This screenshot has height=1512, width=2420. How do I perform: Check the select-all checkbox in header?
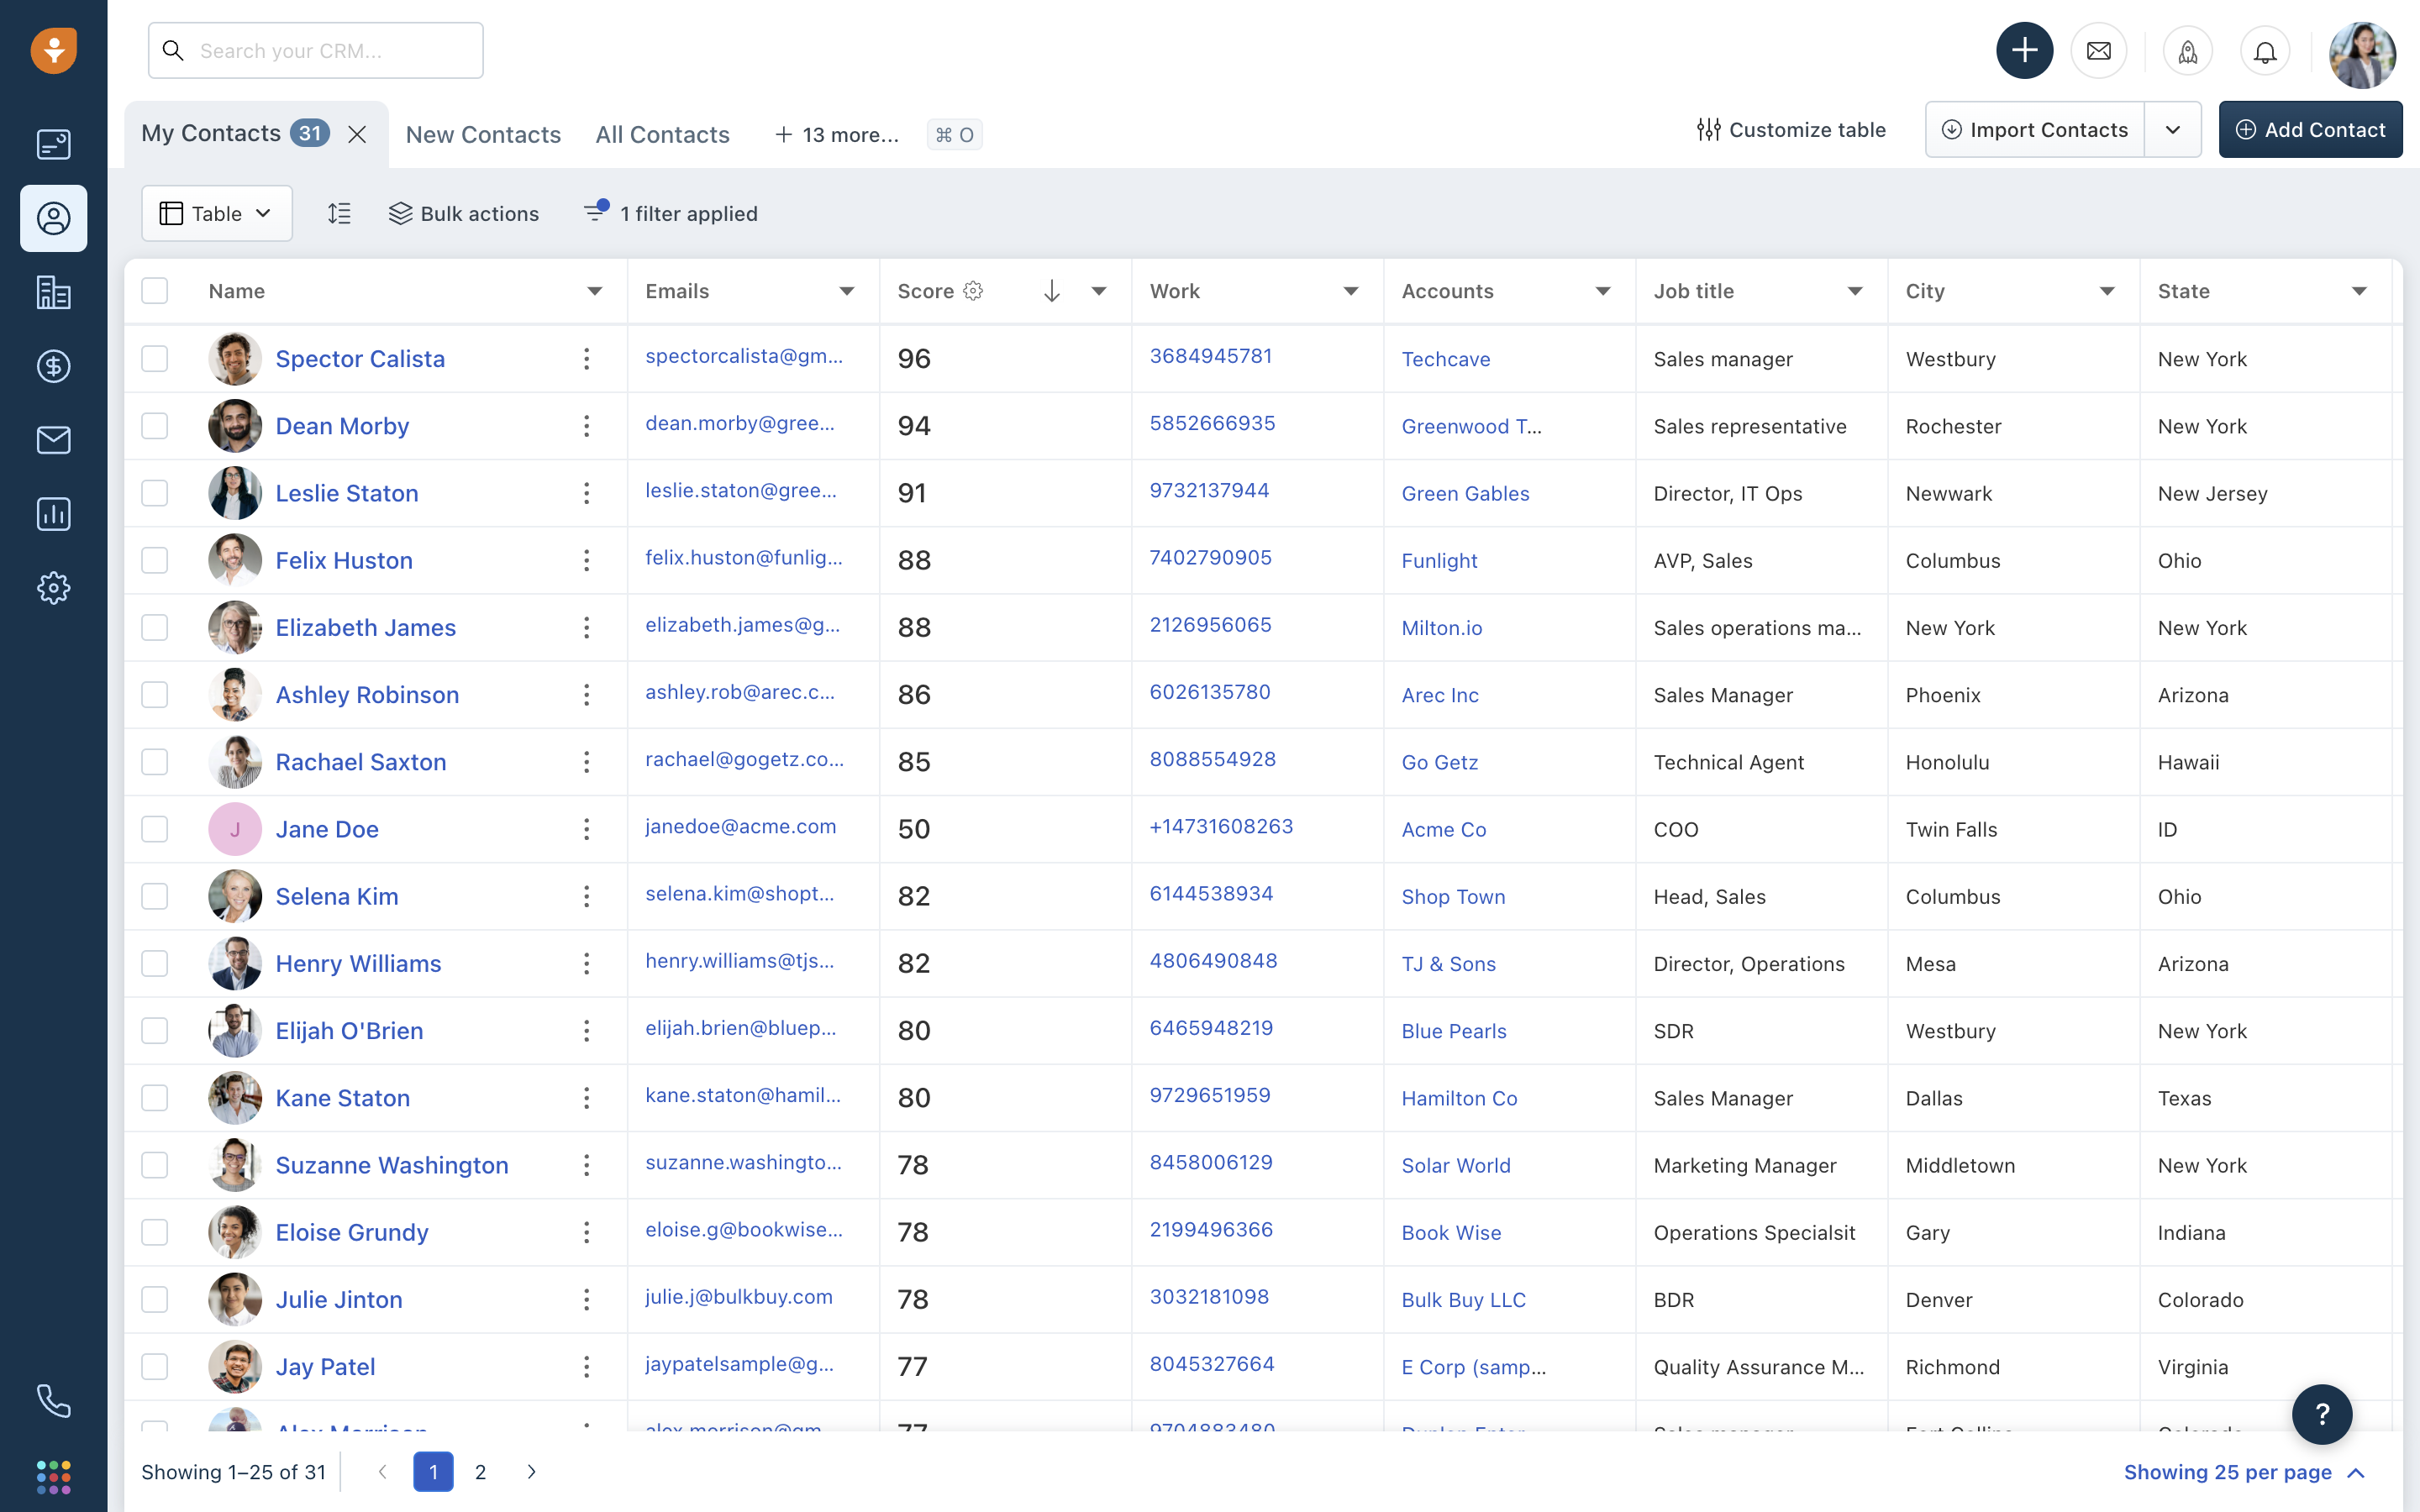[x=155, y=291]
